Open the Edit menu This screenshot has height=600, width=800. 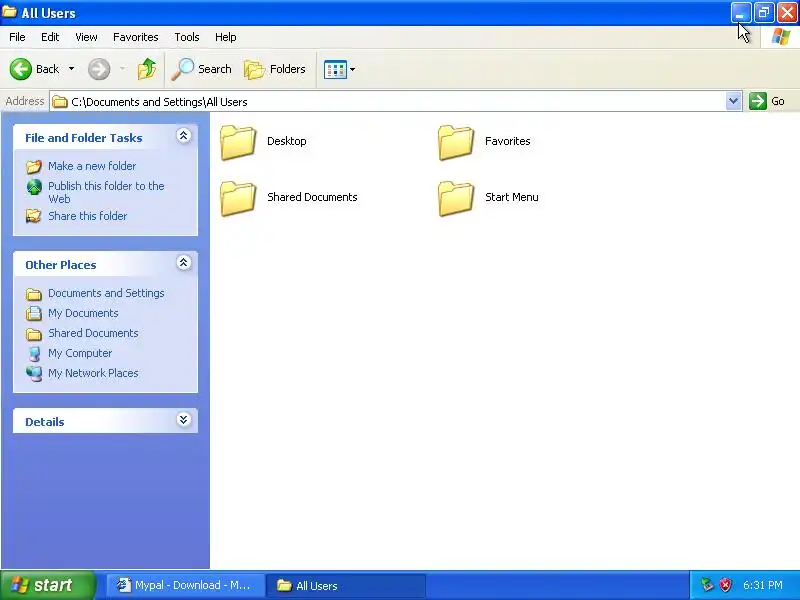click(50, 37)
